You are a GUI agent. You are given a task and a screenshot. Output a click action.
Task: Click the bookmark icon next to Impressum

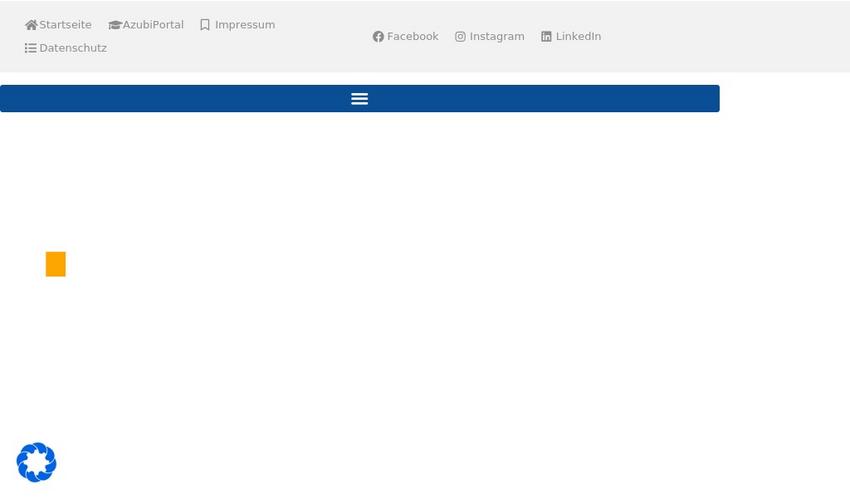click(205, 25)
